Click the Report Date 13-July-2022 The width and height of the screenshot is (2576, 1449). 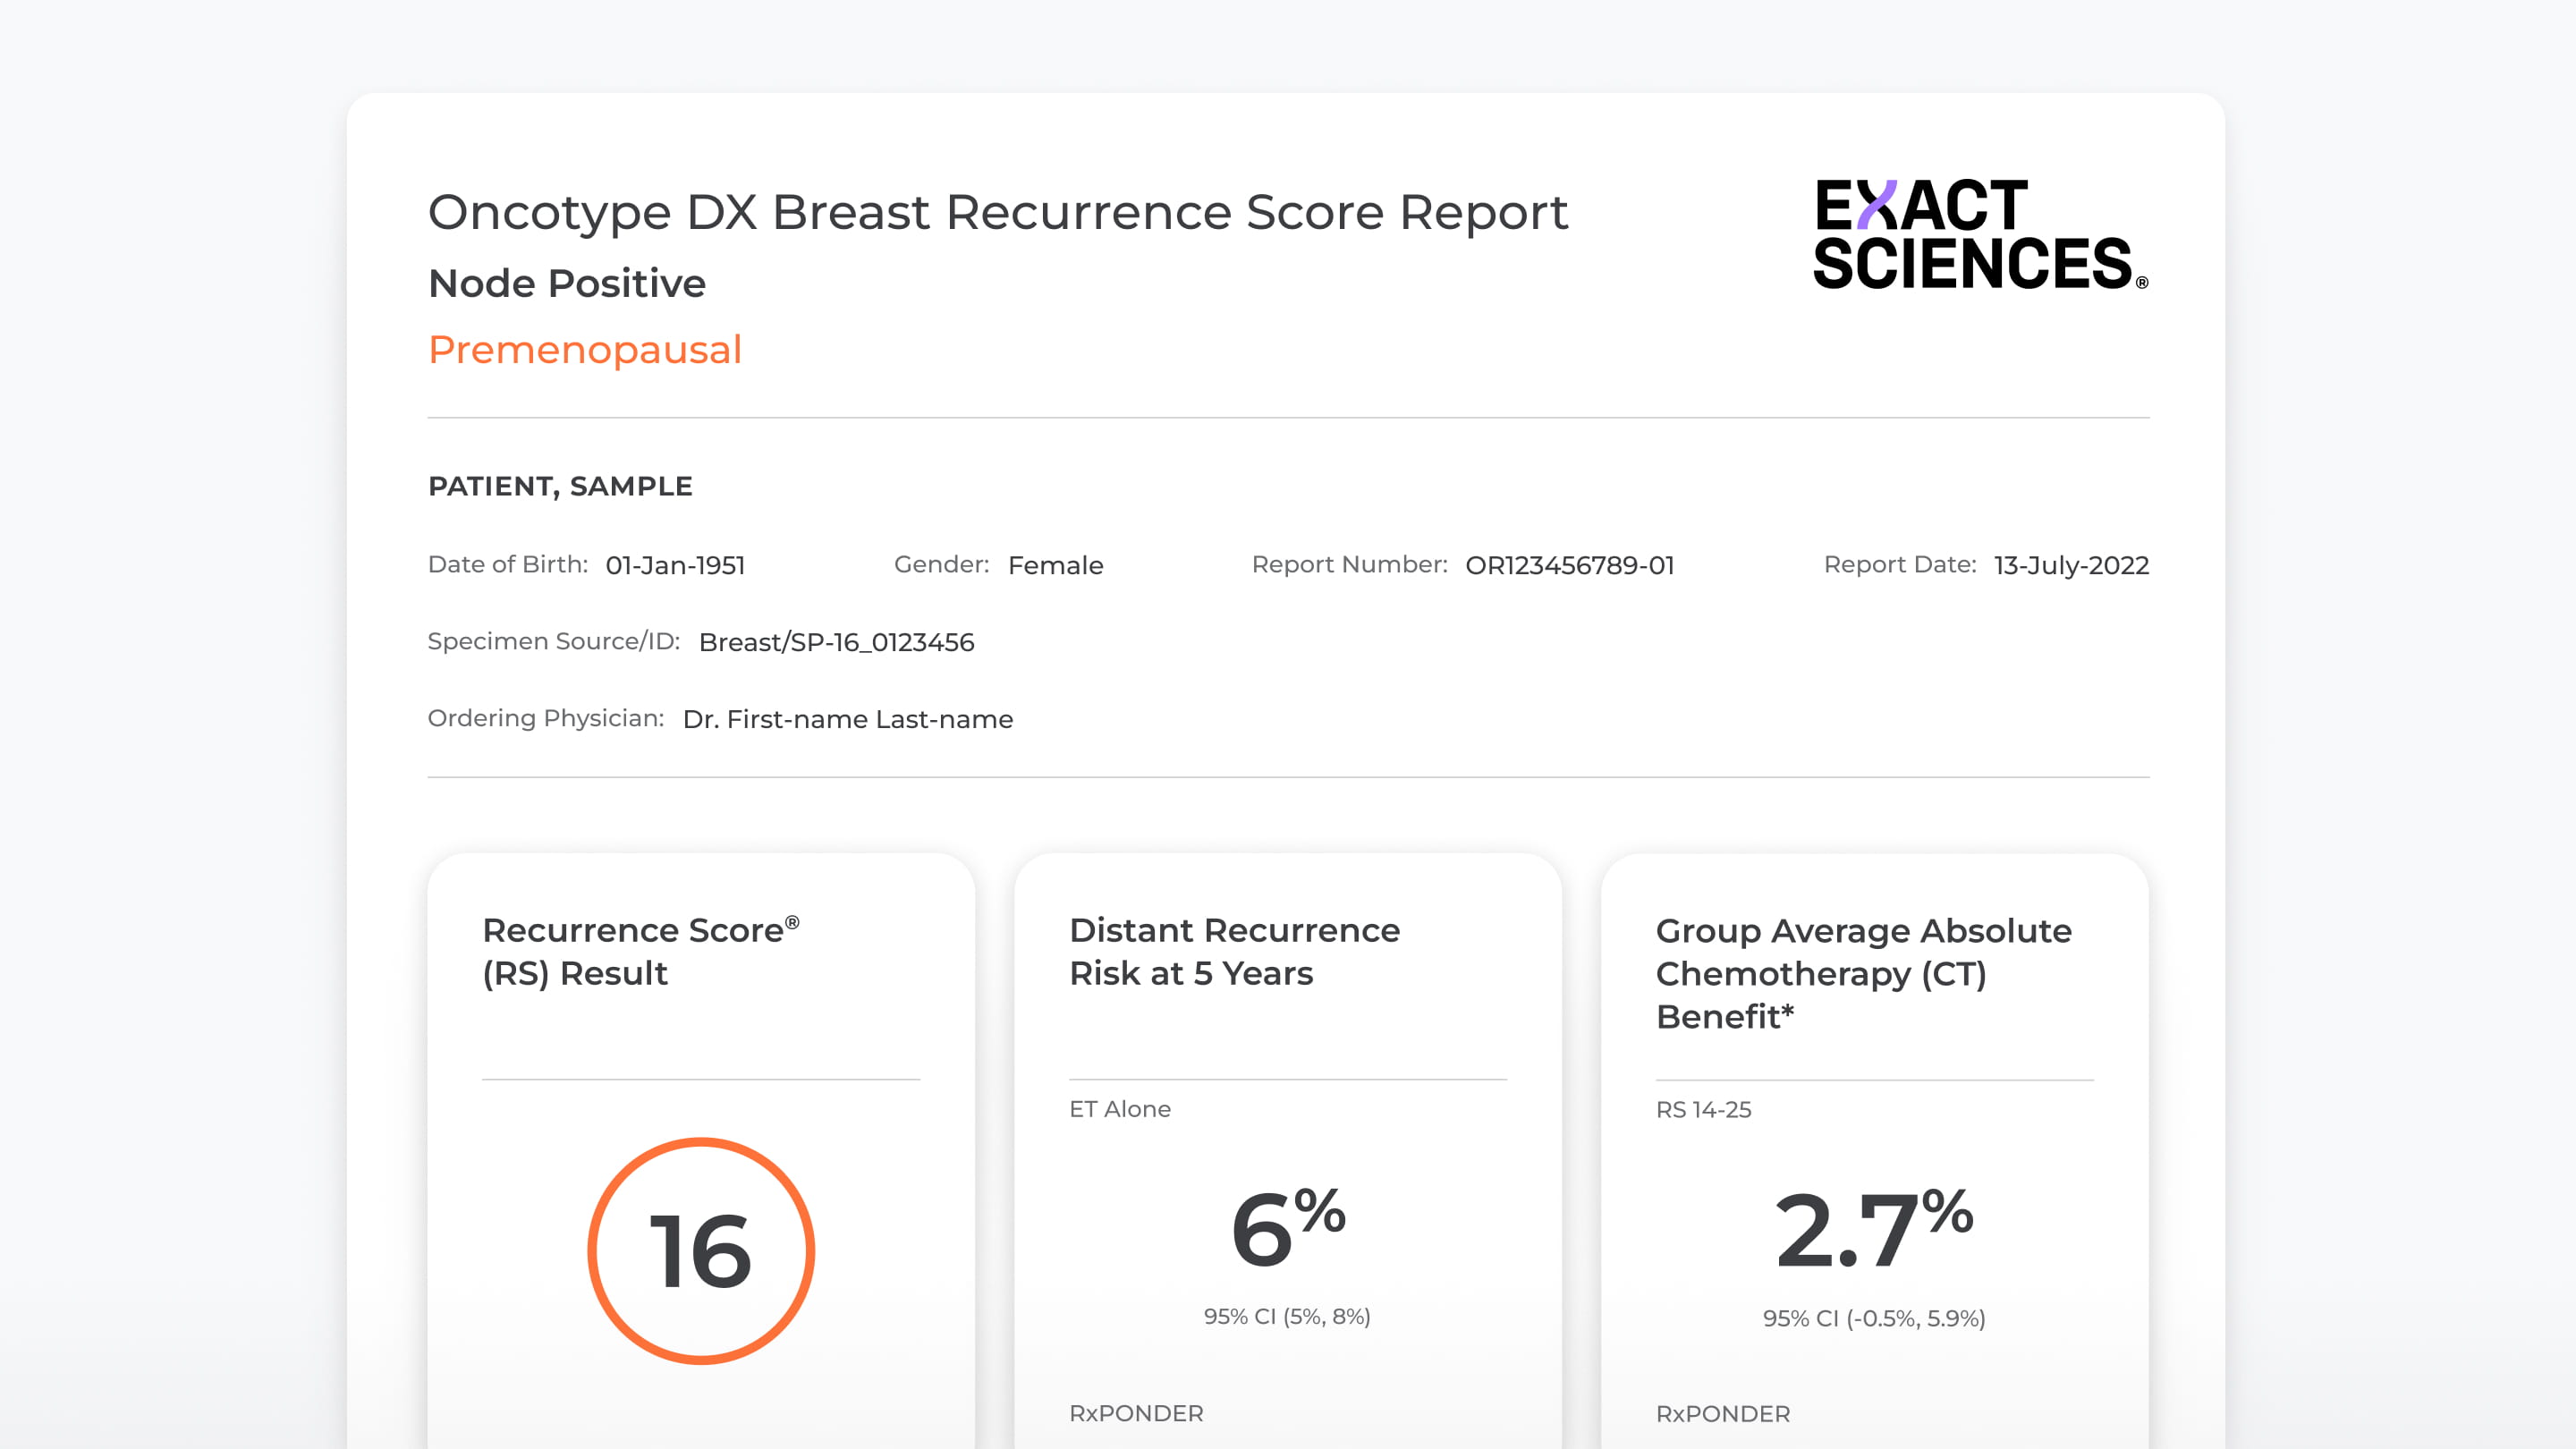click(2071, 565)
